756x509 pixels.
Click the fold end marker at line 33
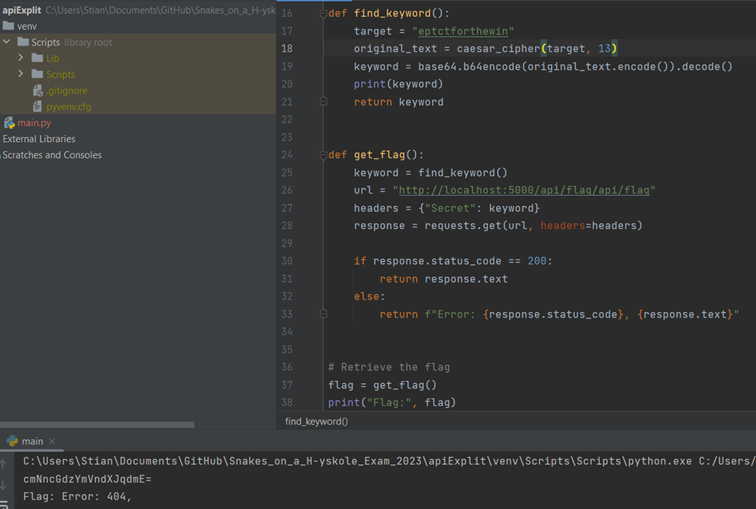tap(324, 314)
